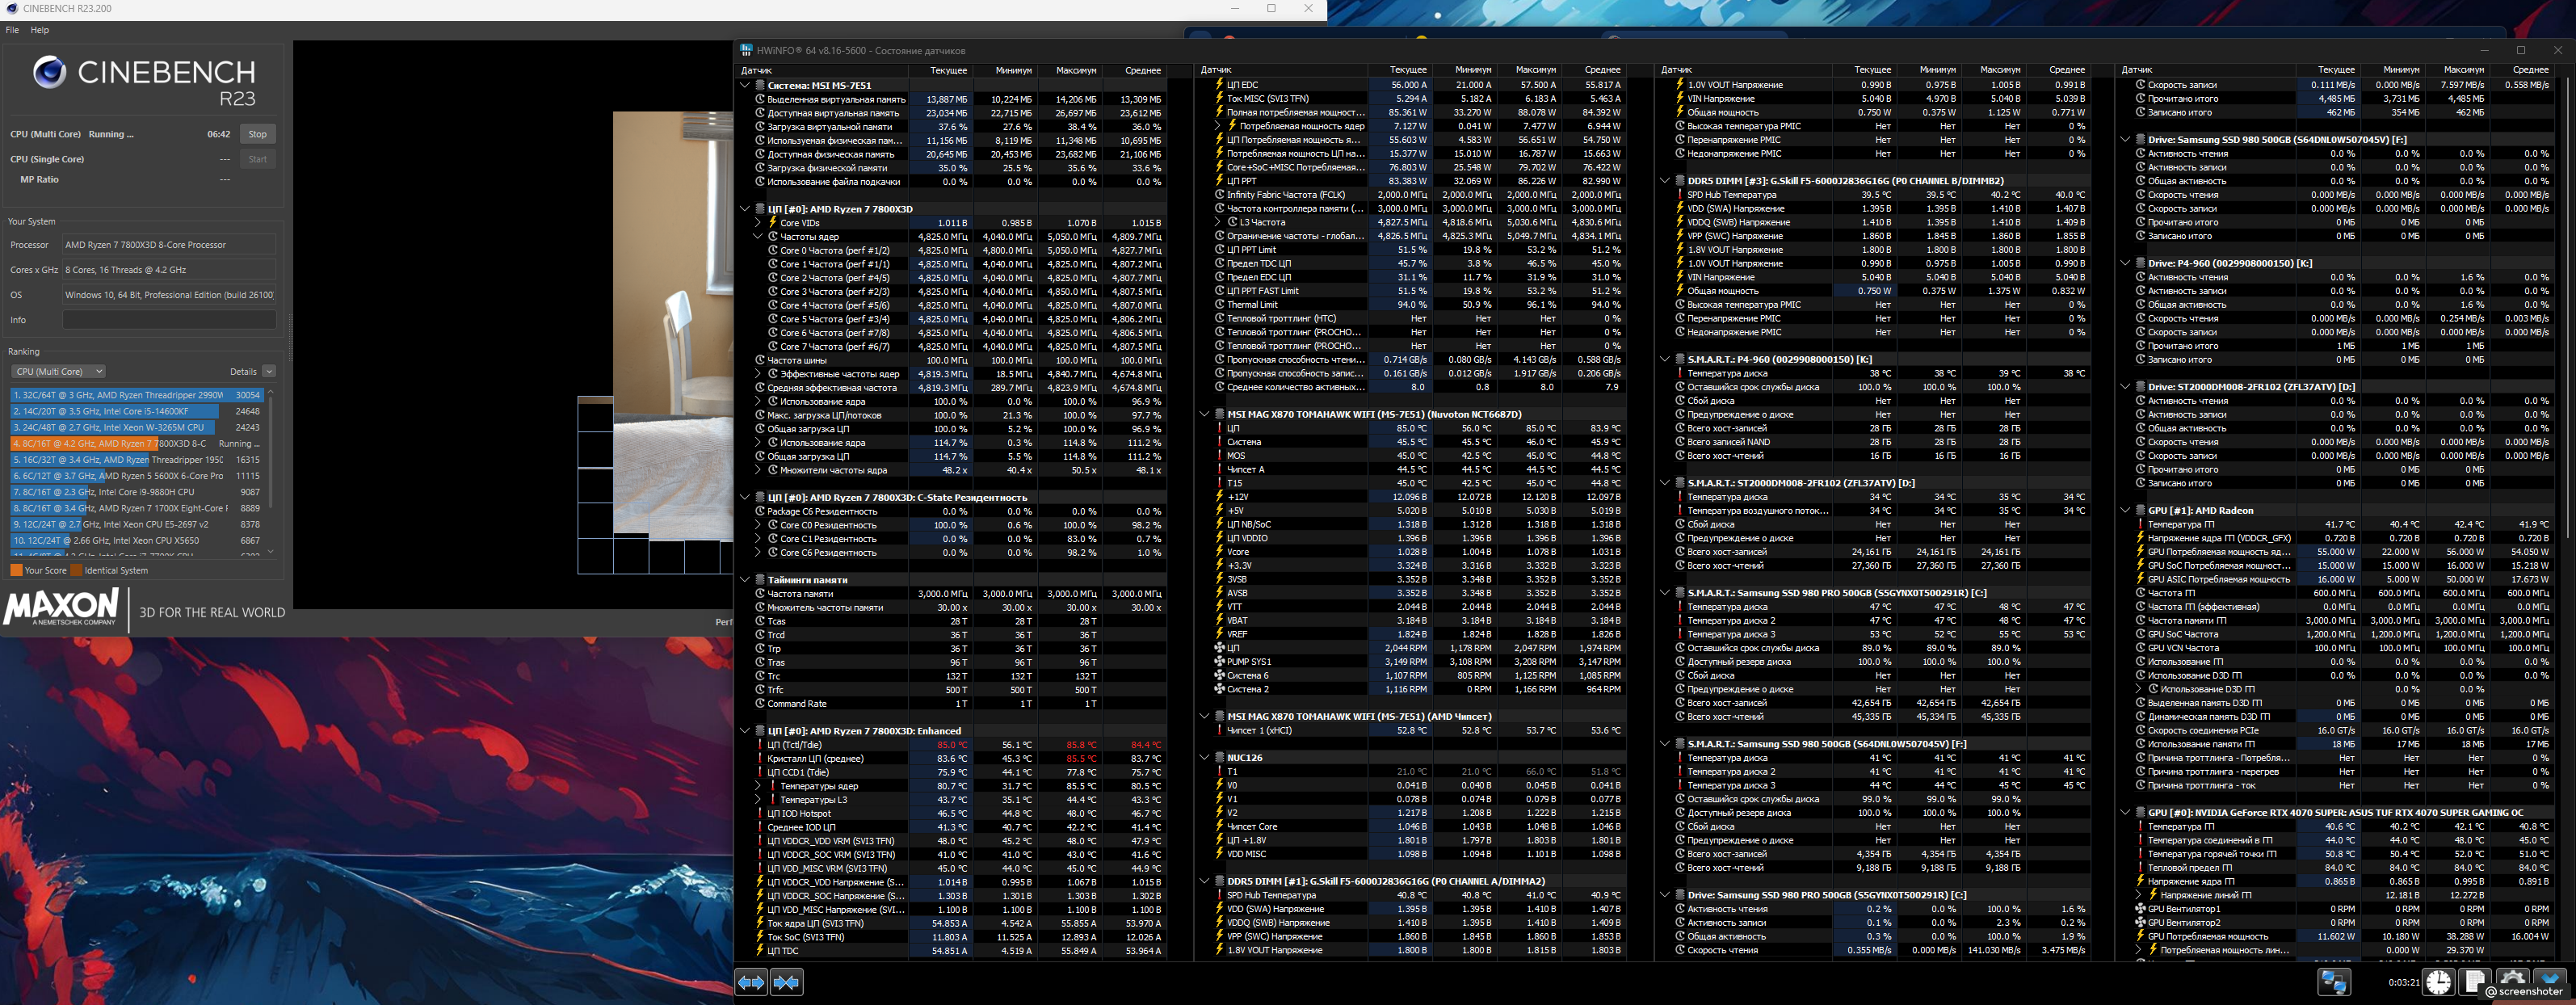Collapse GPU [#1]: AMD Radeon sensor group
Screen dimensions: 2576x1005
2126,510
